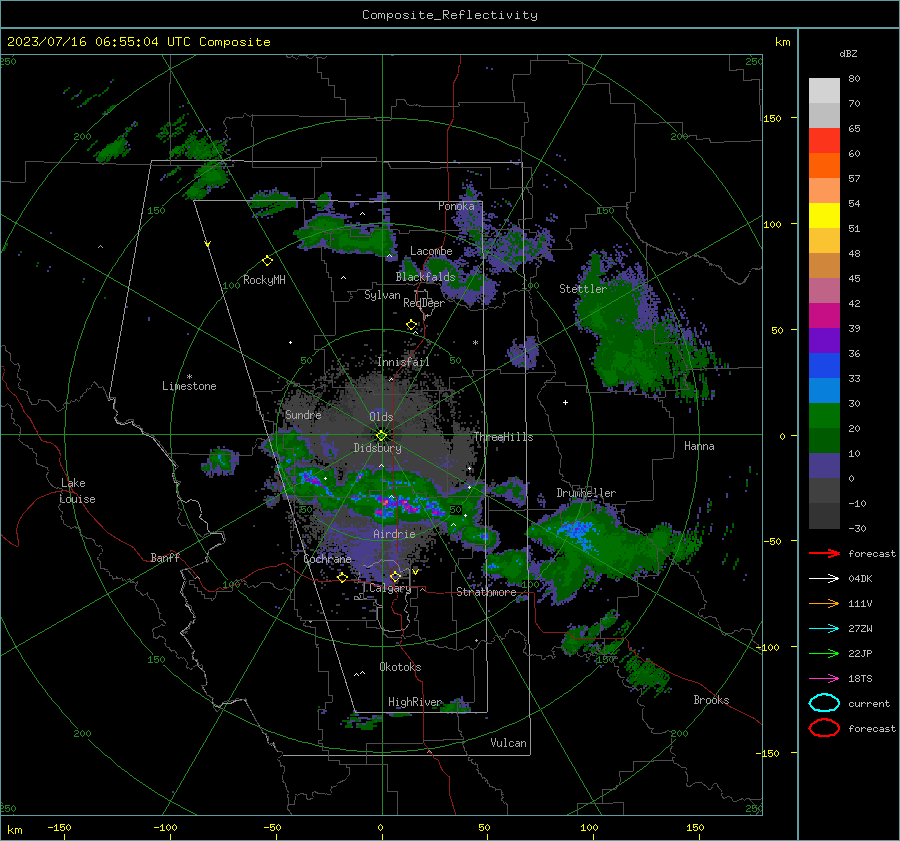Viewport: 900px width, 841px height.
Task: Click the yellow radar site marker at center
Action: pyautogui.click(x=382, y=436)
